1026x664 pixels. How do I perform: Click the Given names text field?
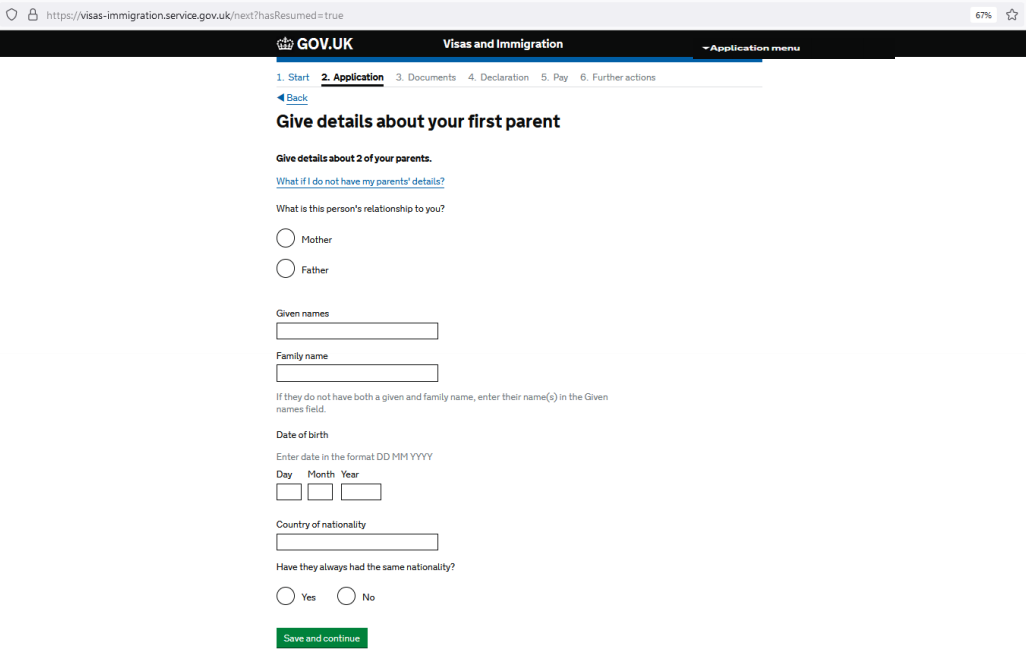click(x=357, y=331)
